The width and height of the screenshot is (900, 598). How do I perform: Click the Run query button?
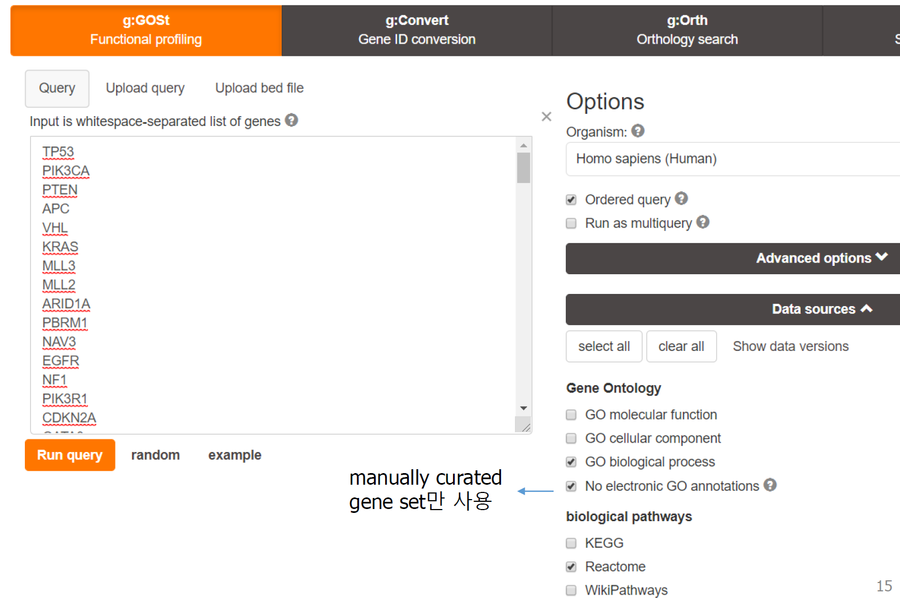pos(69,454)
